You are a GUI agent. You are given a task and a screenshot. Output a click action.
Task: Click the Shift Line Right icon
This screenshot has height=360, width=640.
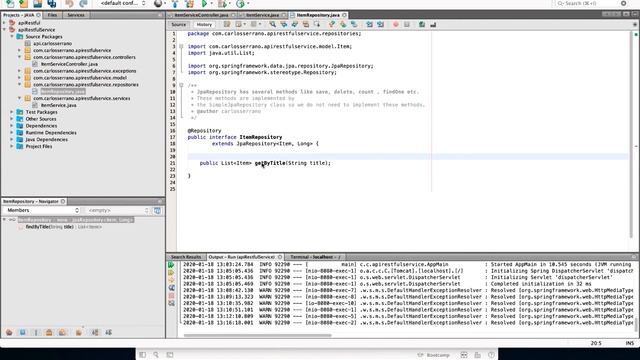380,24
